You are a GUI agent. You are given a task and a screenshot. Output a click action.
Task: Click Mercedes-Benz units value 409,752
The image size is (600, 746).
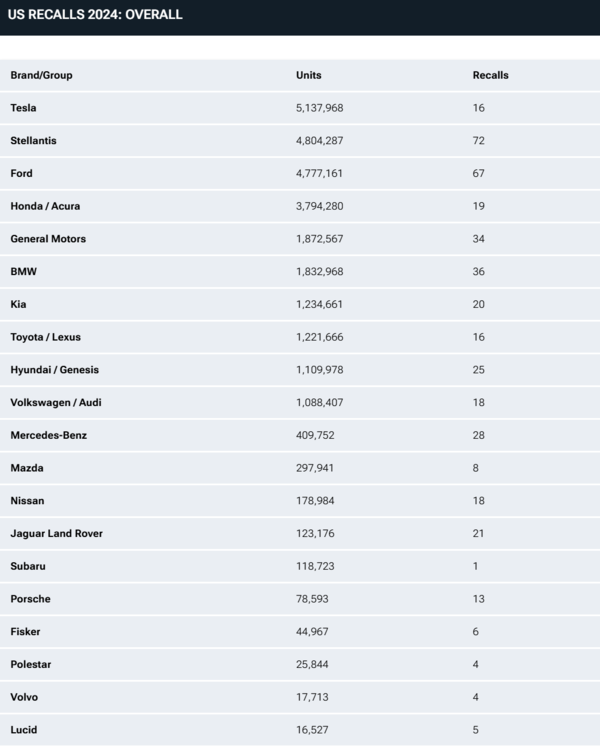(x=316, y=435)
